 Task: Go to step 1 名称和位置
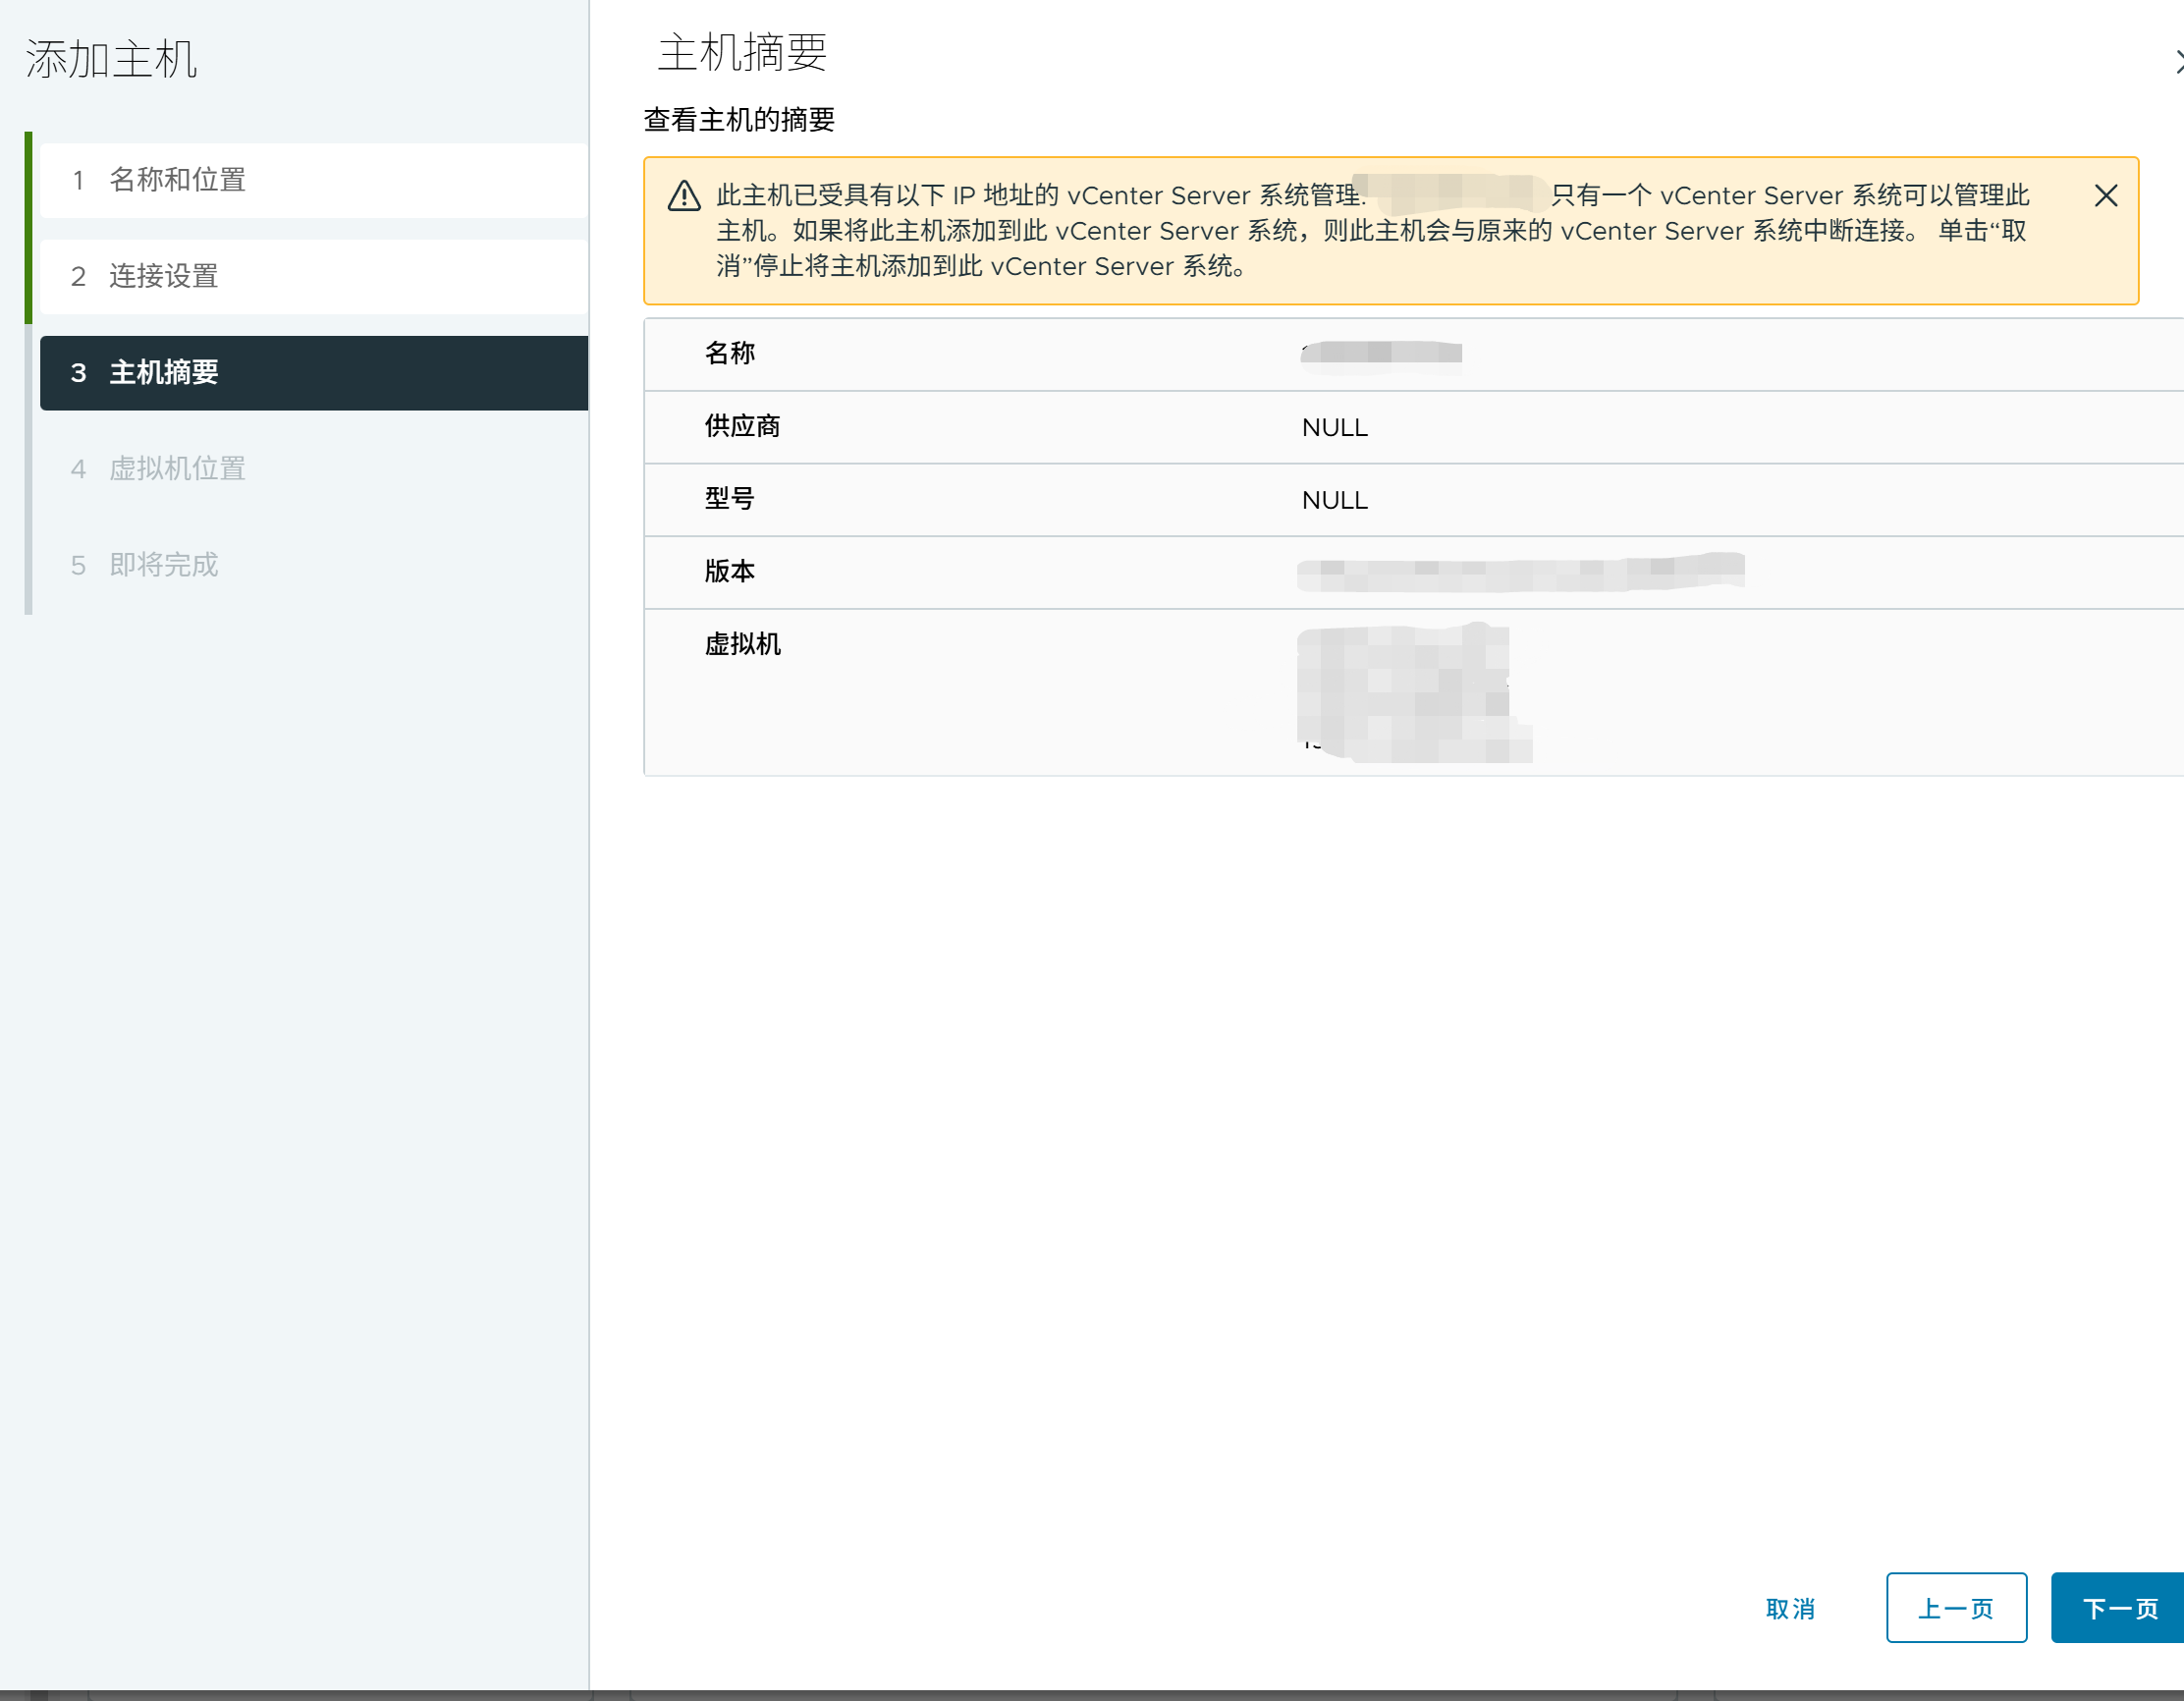[177, 180]
